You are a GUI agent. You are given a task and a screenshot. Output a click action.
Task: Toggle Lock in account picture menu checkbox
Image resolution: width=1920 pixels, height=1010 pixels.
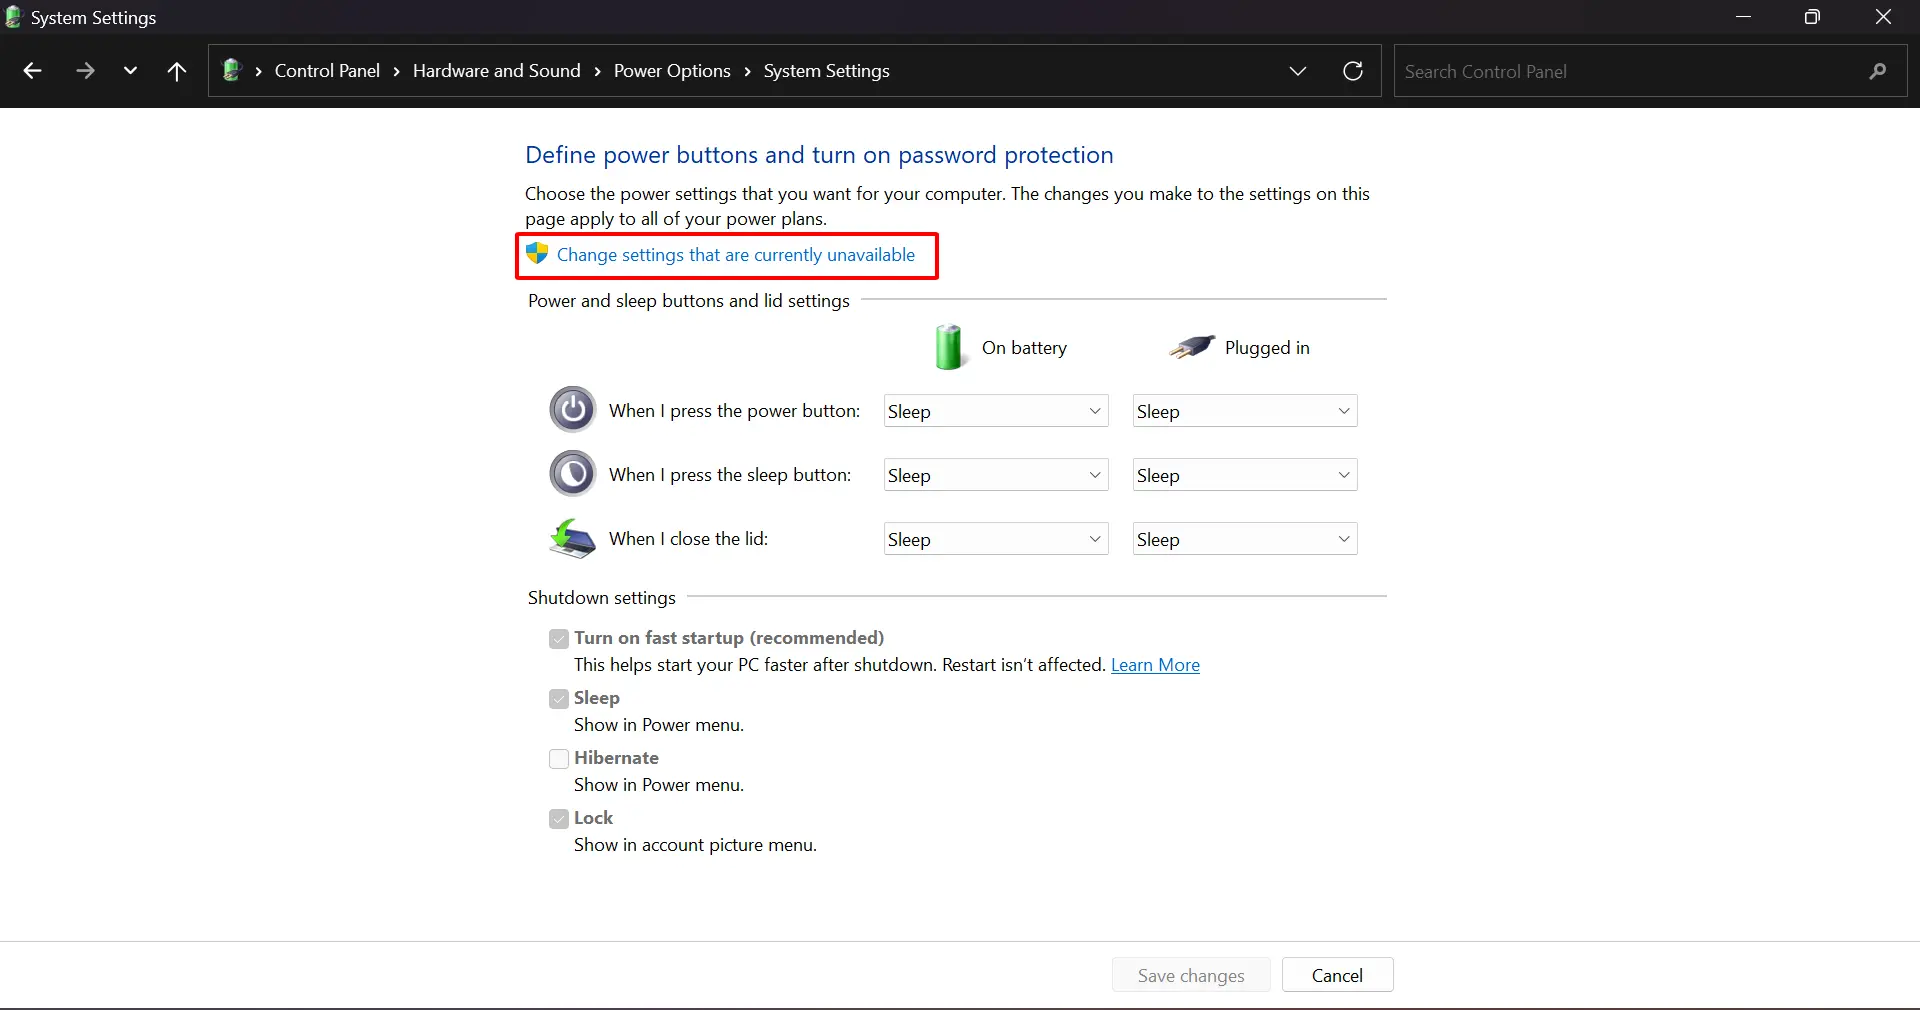coord(559,818)
